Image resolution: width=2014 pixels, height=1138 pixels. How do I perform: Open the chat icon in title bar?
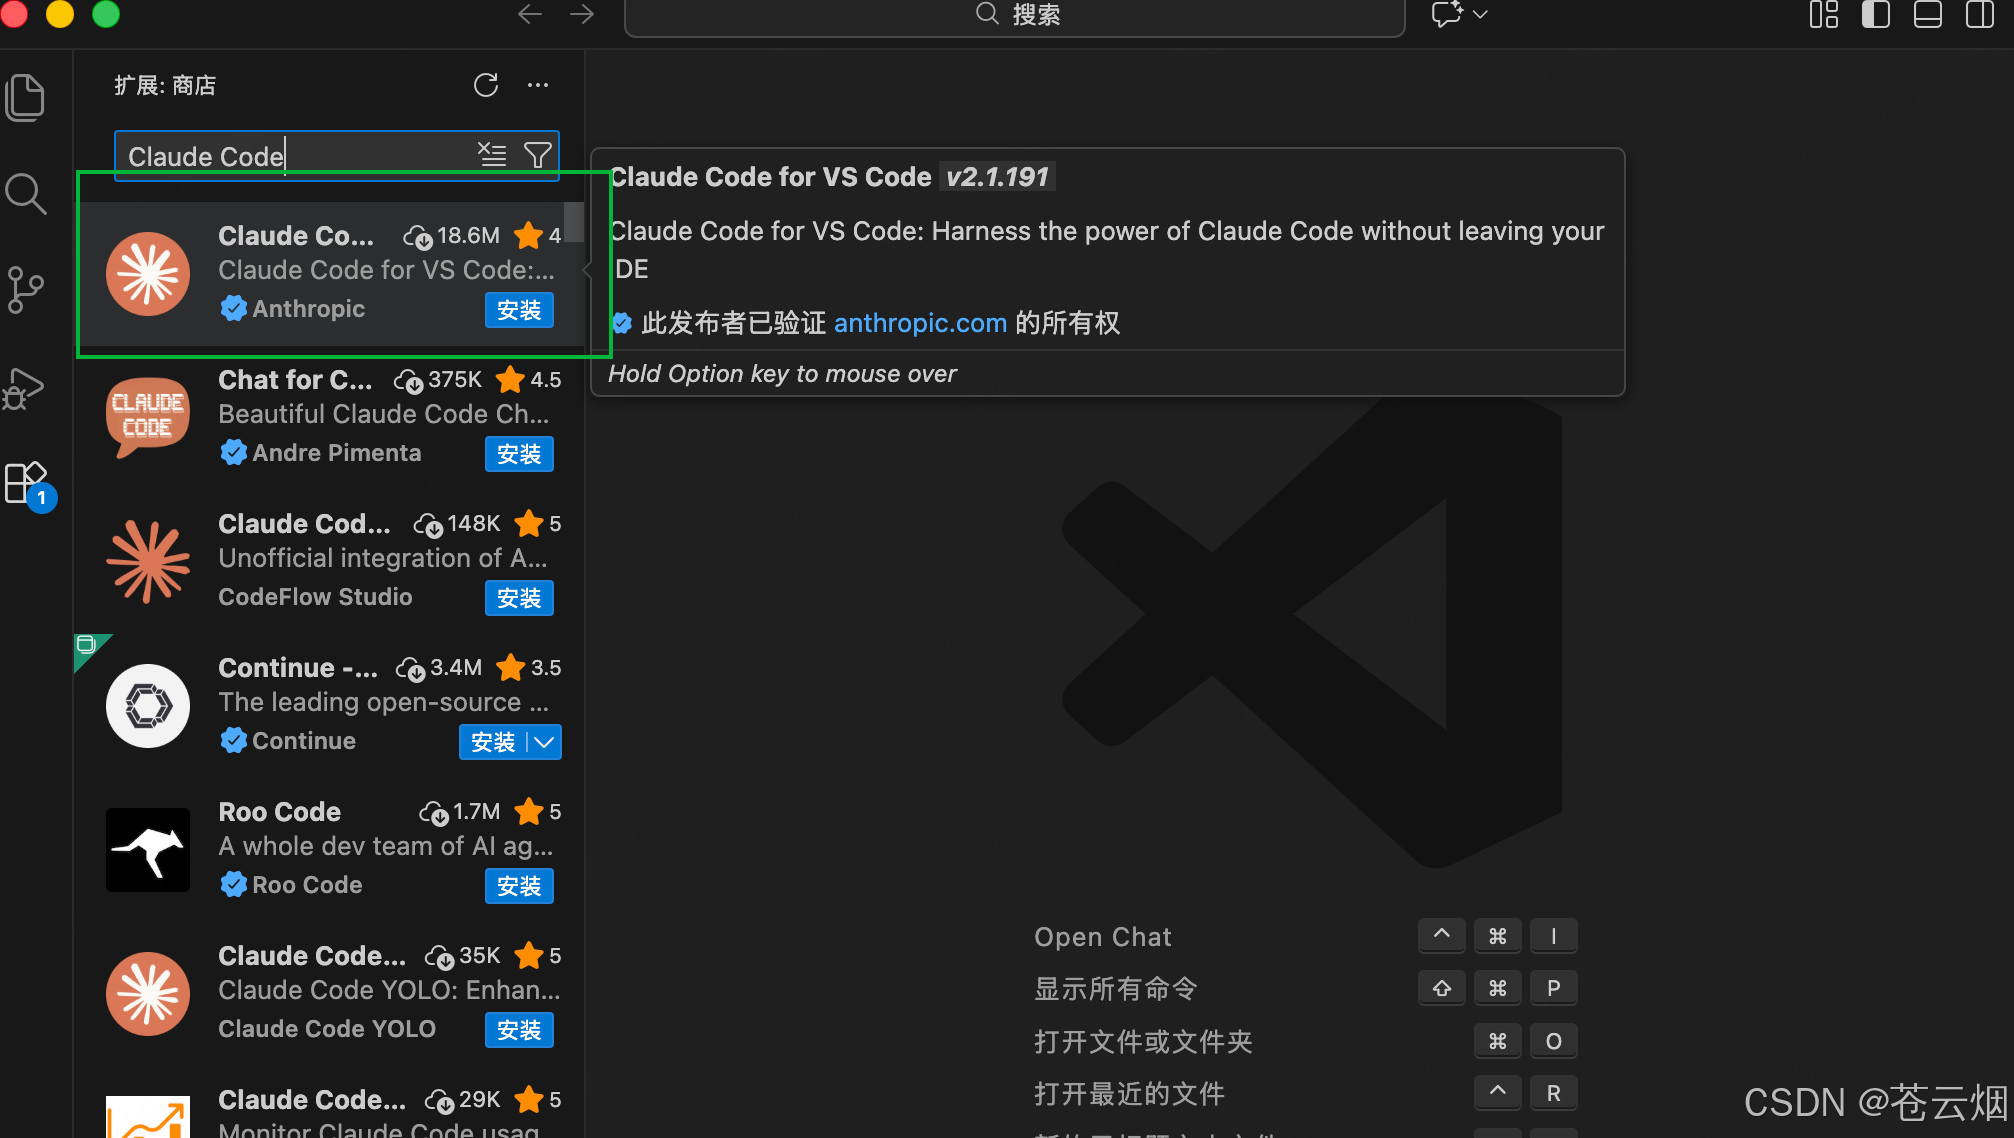click(1447, 14)
